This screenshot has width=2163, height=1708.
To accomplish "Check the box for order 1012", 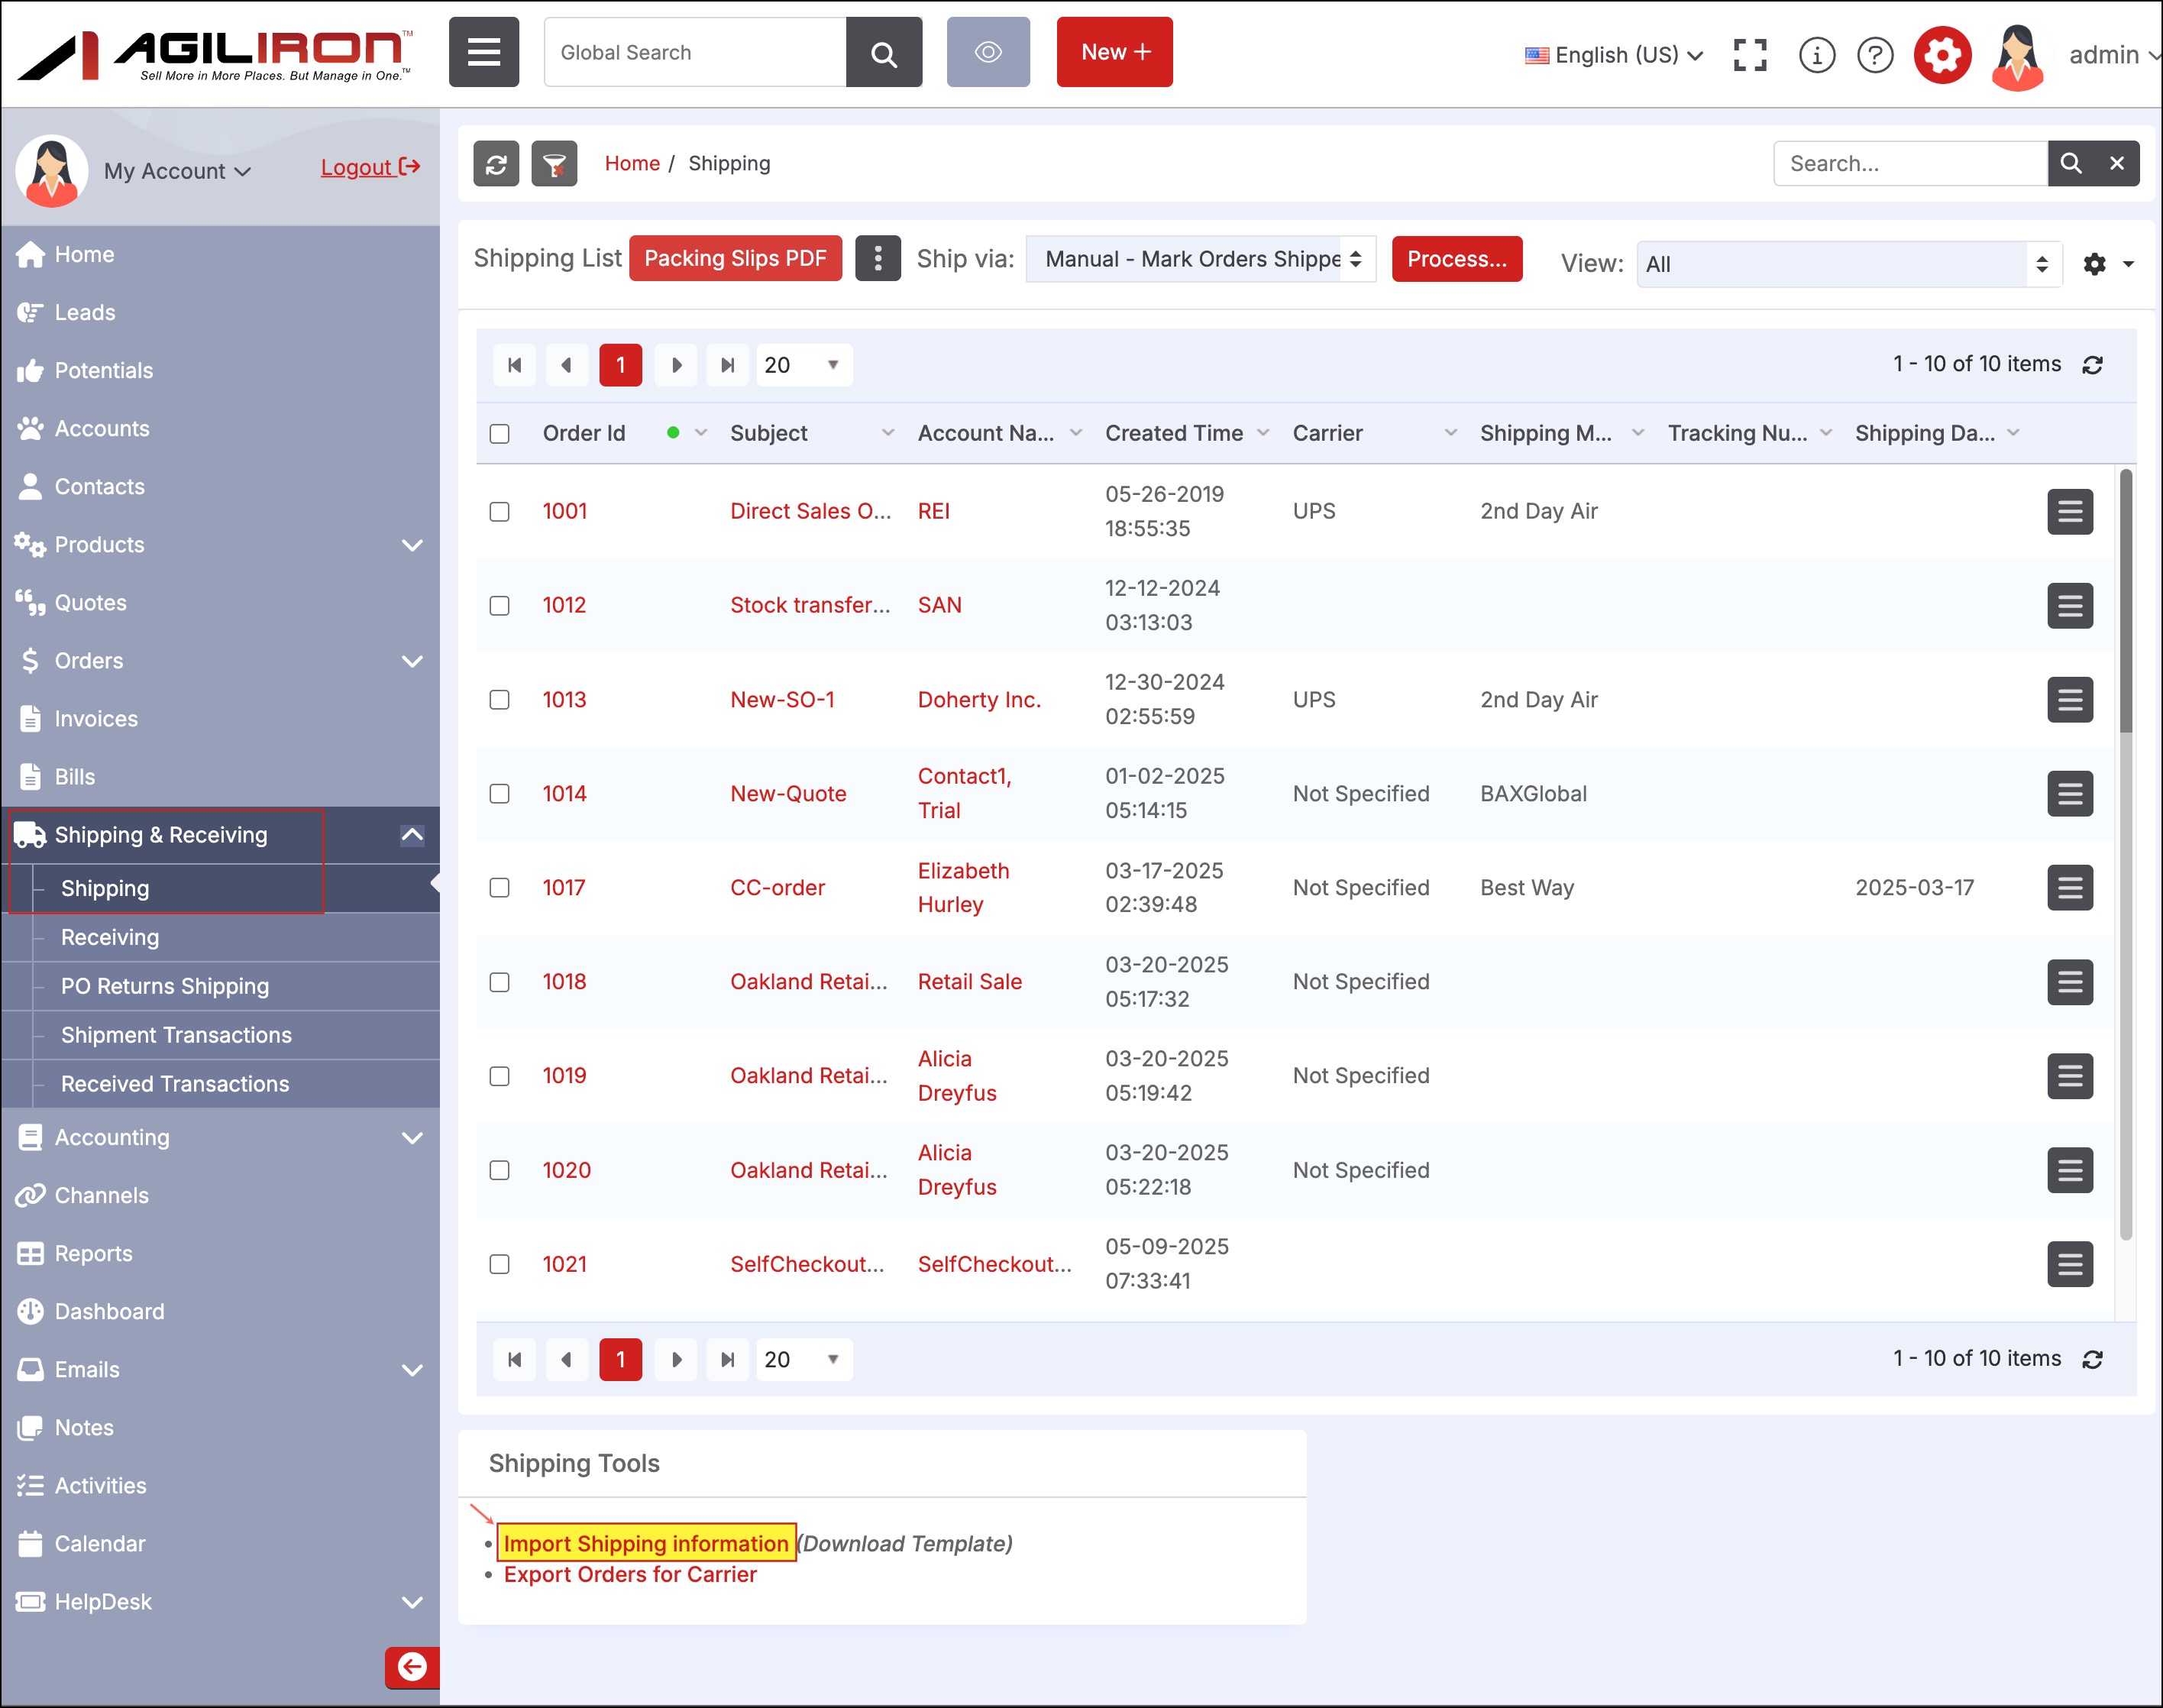I will pyautogui.click(x=499, y=606).
